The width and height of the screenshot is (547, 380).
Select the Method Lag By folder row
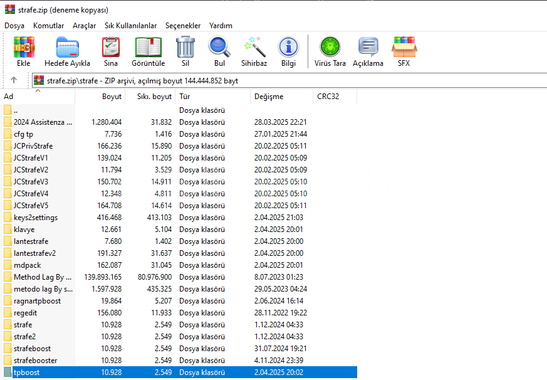click(179, 277)
